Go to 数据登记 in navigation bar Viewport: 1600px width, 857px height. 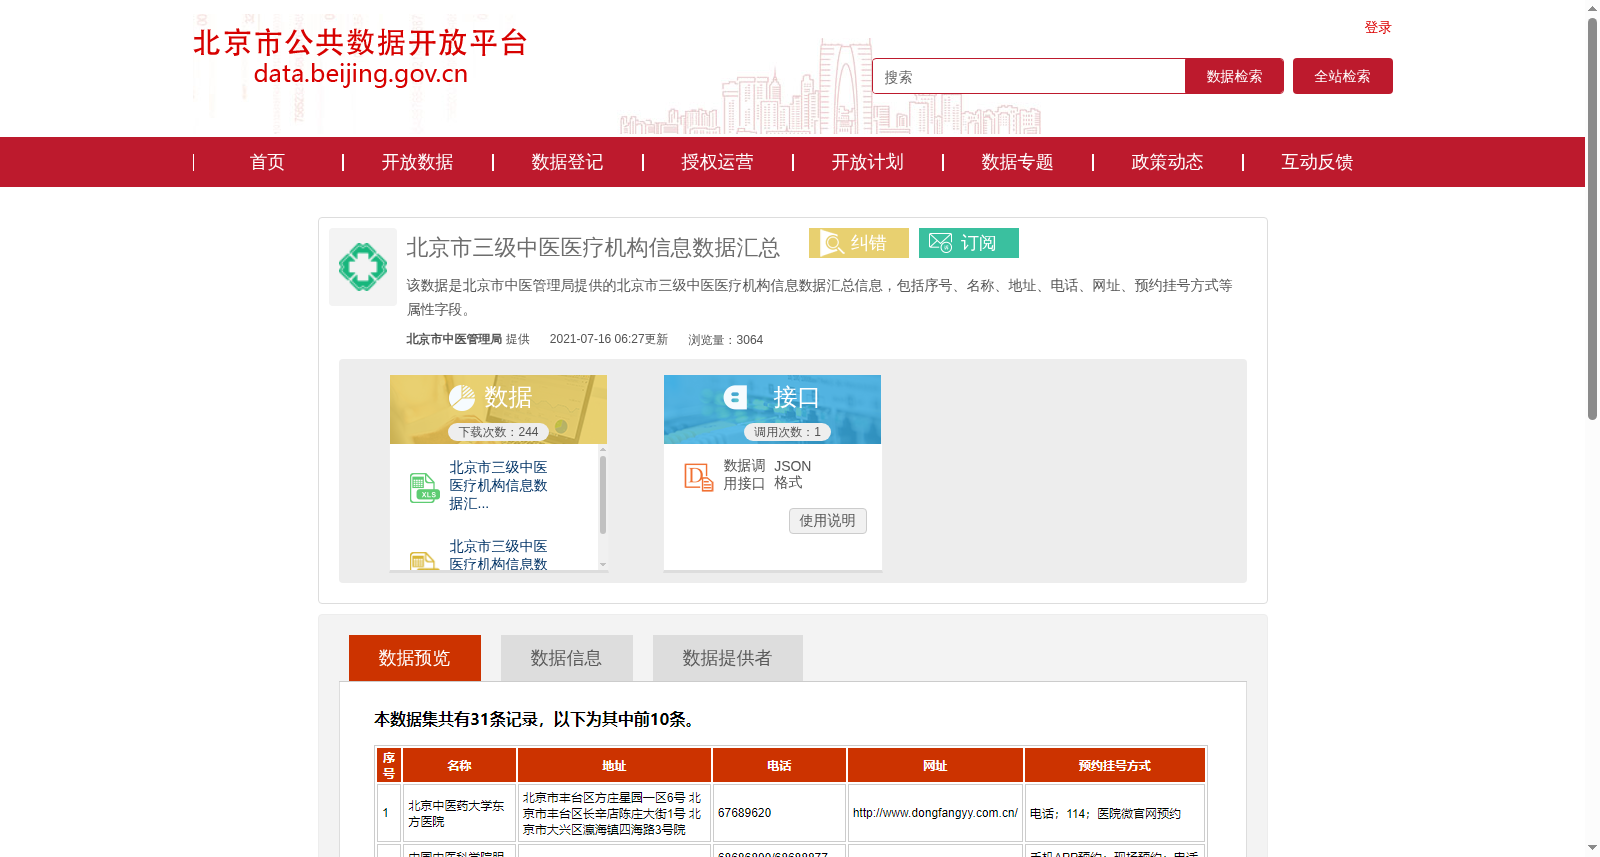[567, 162]
